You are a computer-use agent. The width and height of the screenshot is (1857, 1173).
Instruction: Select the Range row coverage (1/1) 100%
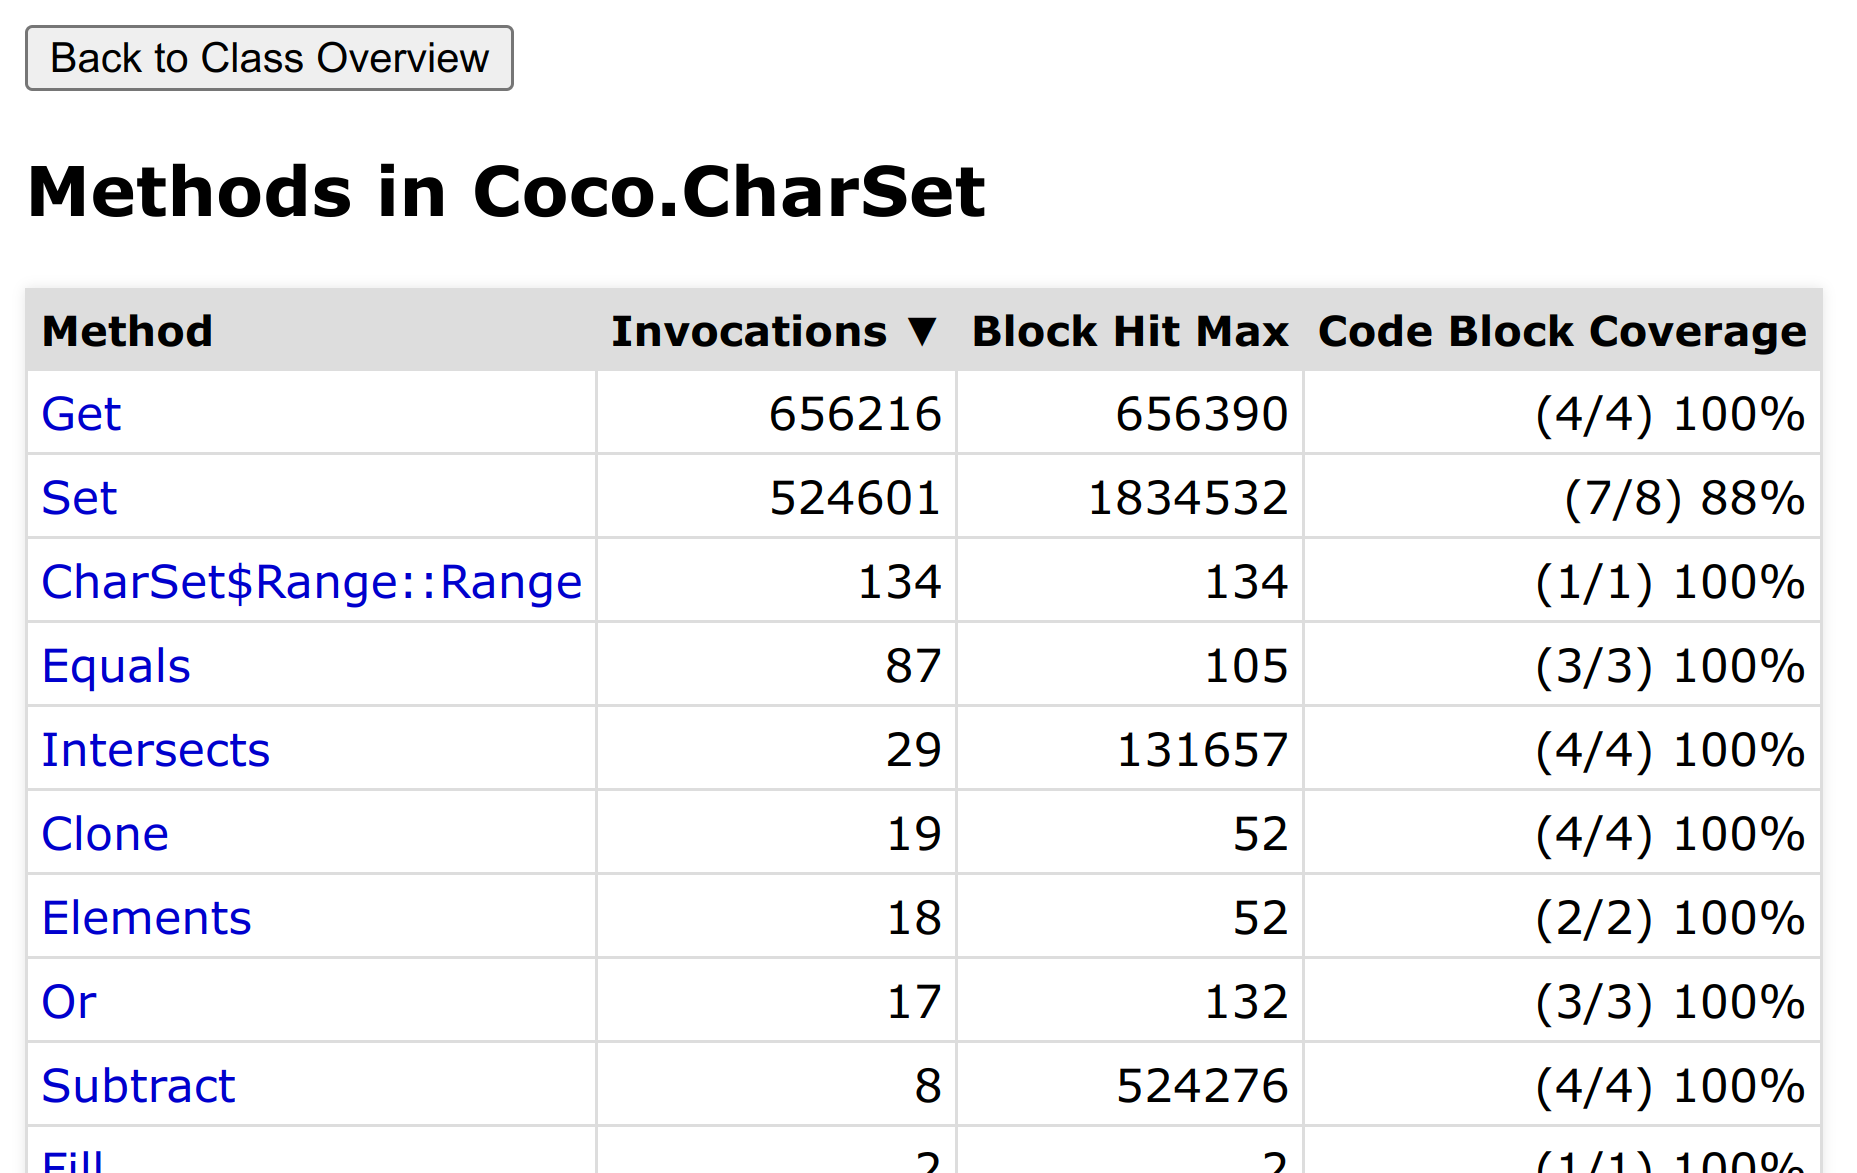tap(1670, 582)
